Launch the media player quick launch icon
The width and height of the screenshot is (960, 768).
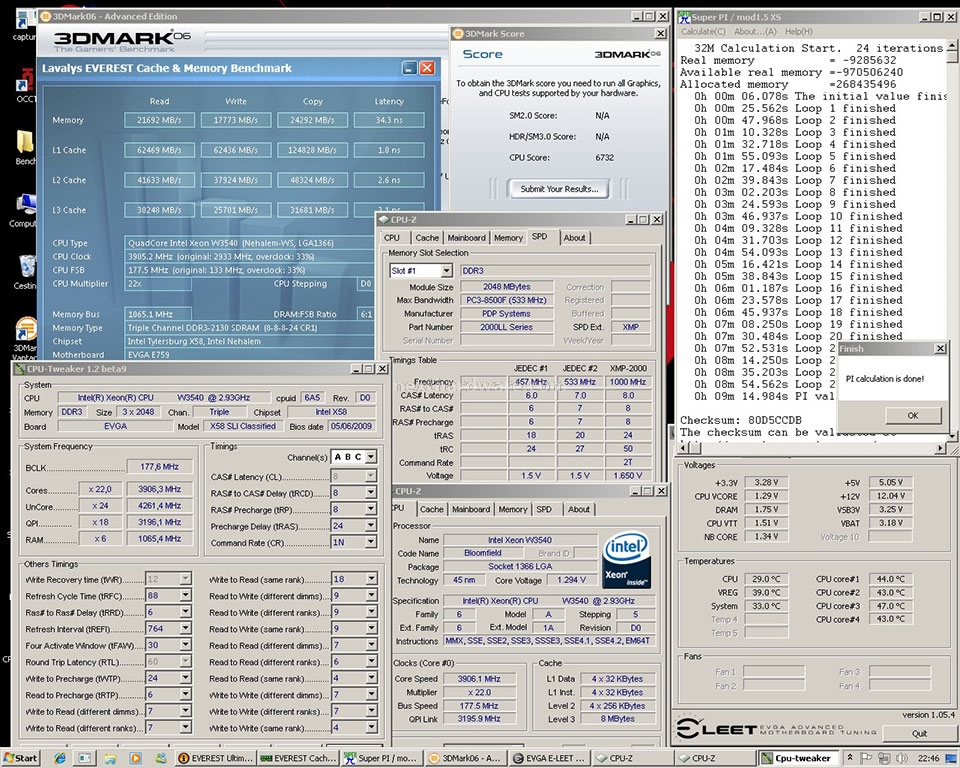[135, 758]
